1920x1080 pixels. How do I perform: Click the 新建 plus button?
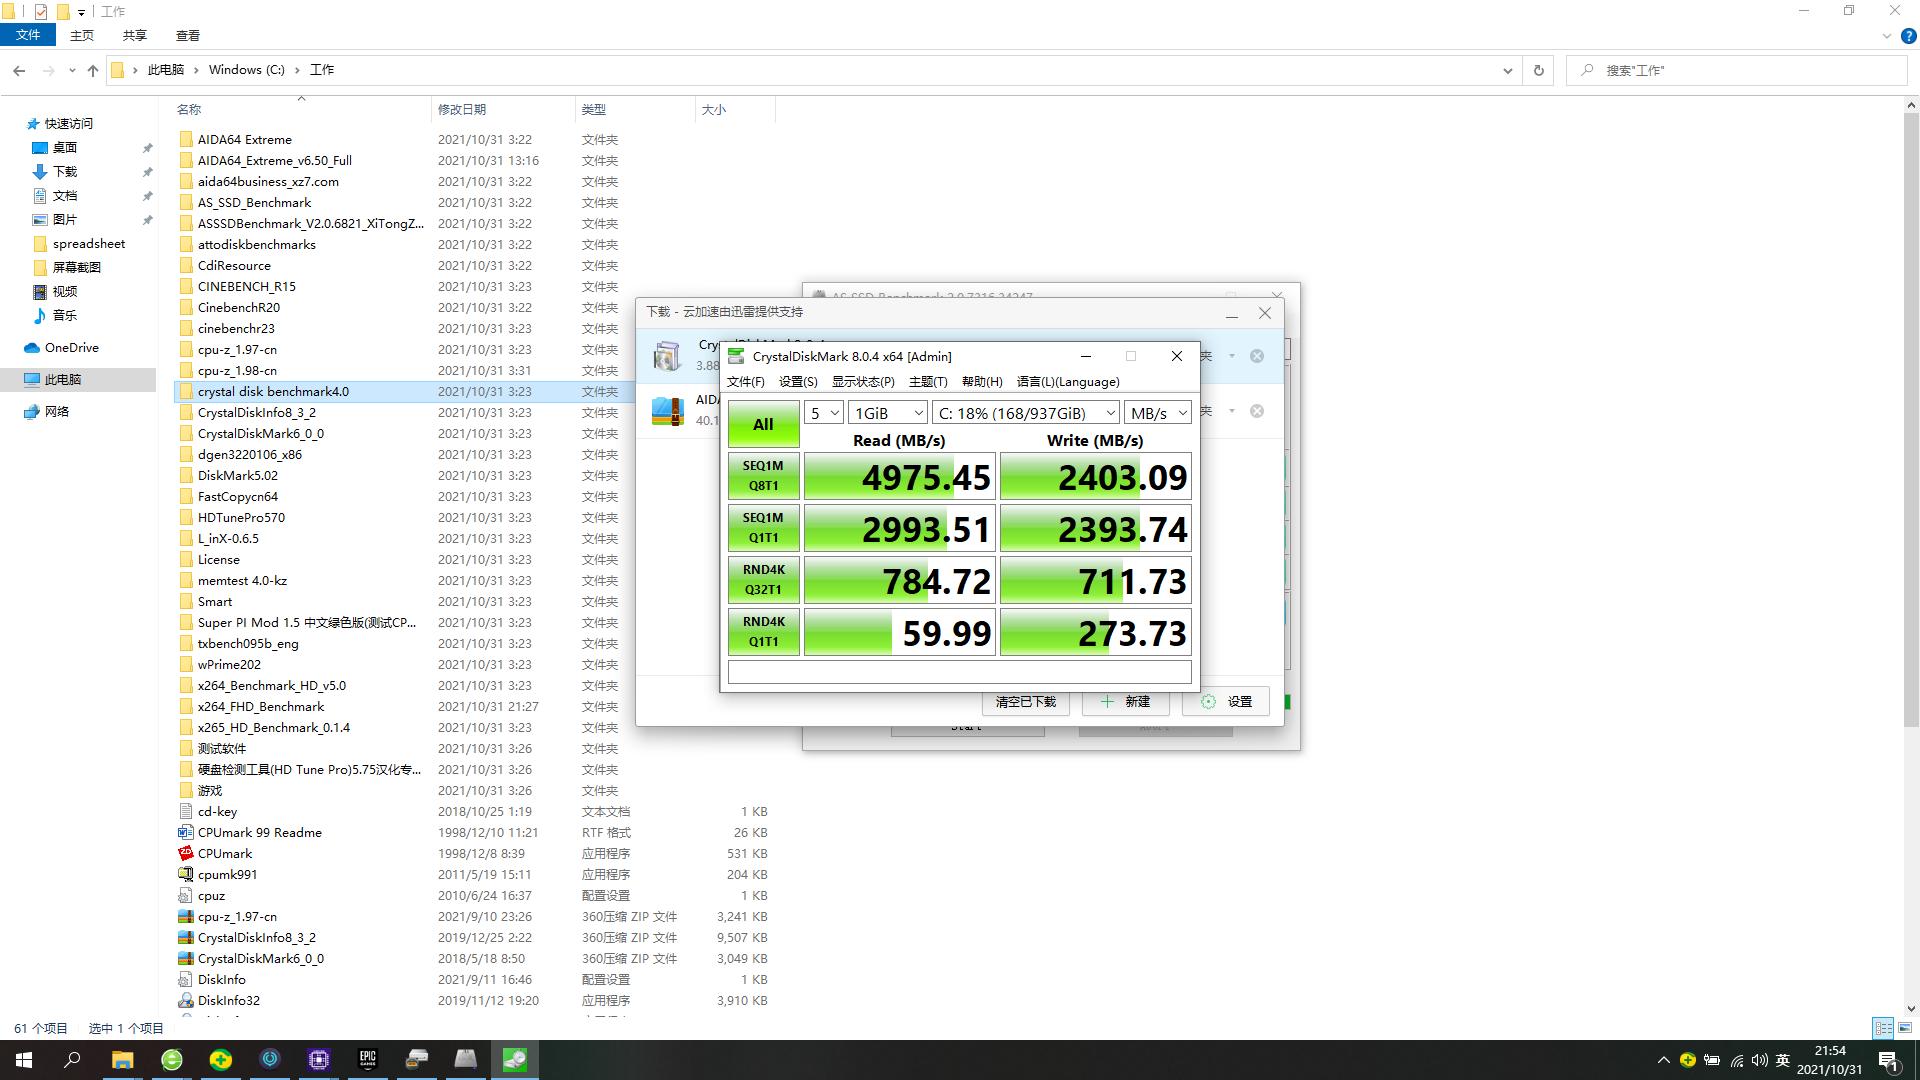[x=1125, y=702]
